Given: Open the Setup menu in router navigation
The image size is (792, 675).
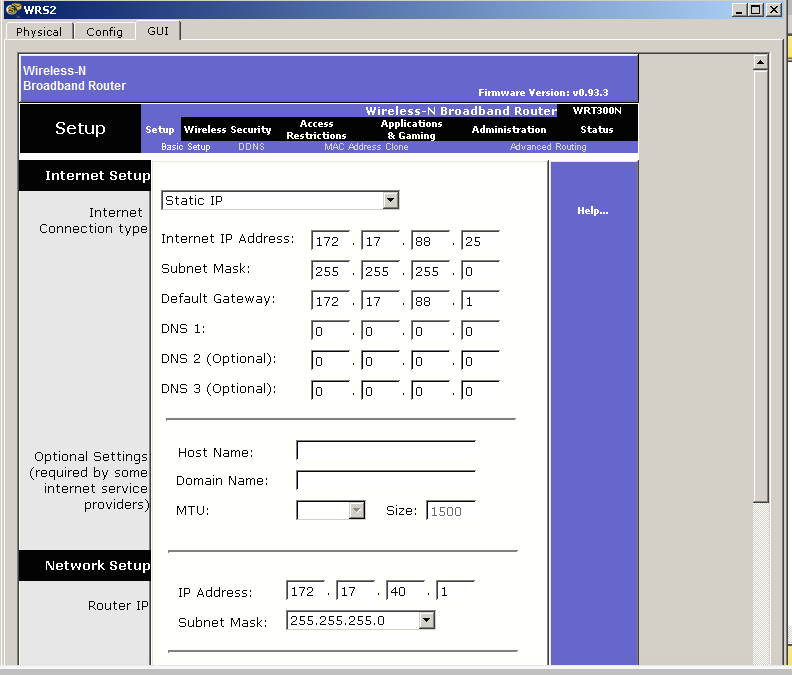Looking at the screenshot, I should (160, 130).
